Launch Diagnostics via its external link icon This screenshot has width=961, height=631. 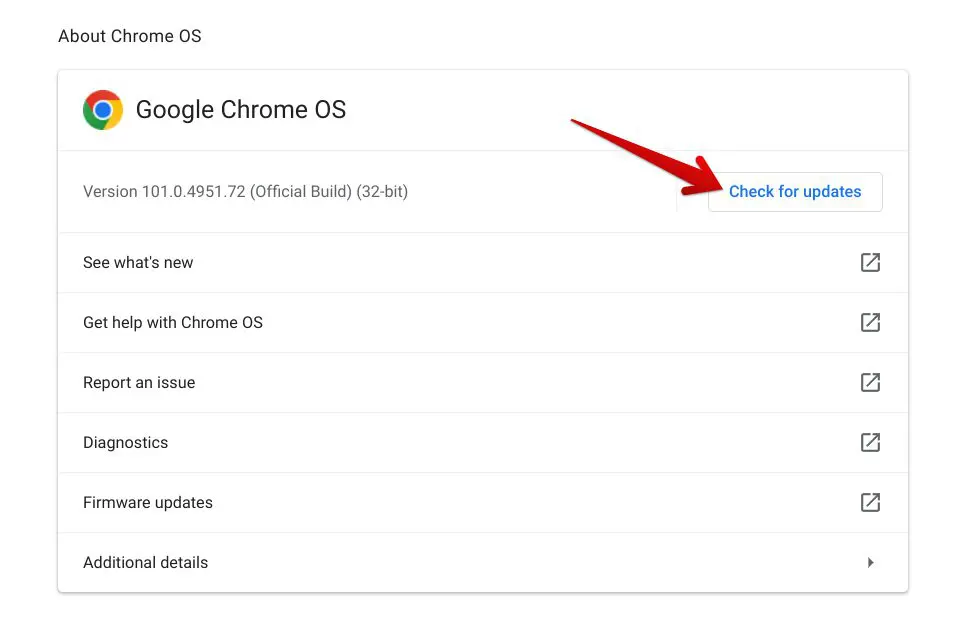tap(870, 442)
